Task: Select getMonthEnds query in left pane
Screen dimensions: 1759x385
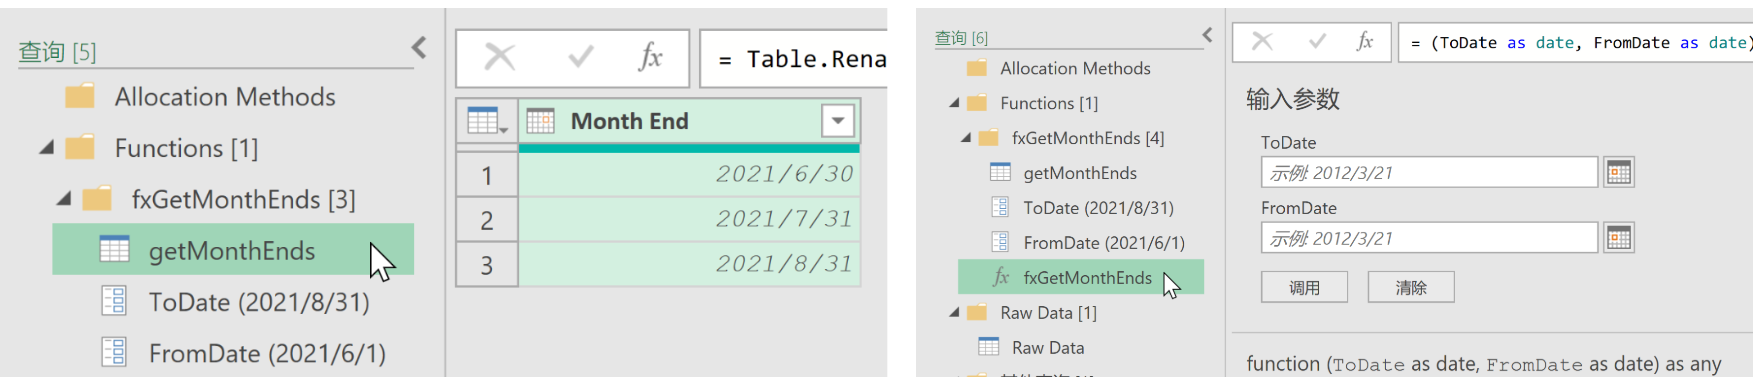Action: pos(233,250)
